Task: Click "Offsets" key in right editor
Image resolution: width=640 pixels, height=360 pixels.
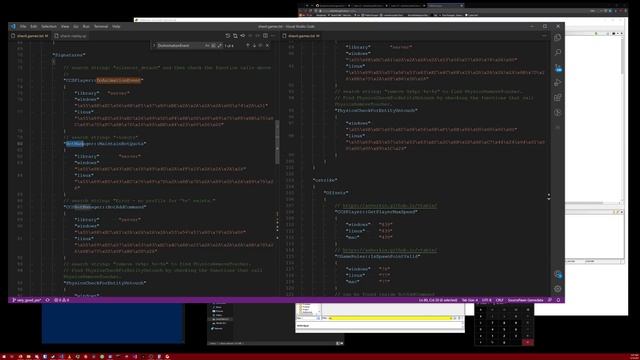Action: click(336, 193)
